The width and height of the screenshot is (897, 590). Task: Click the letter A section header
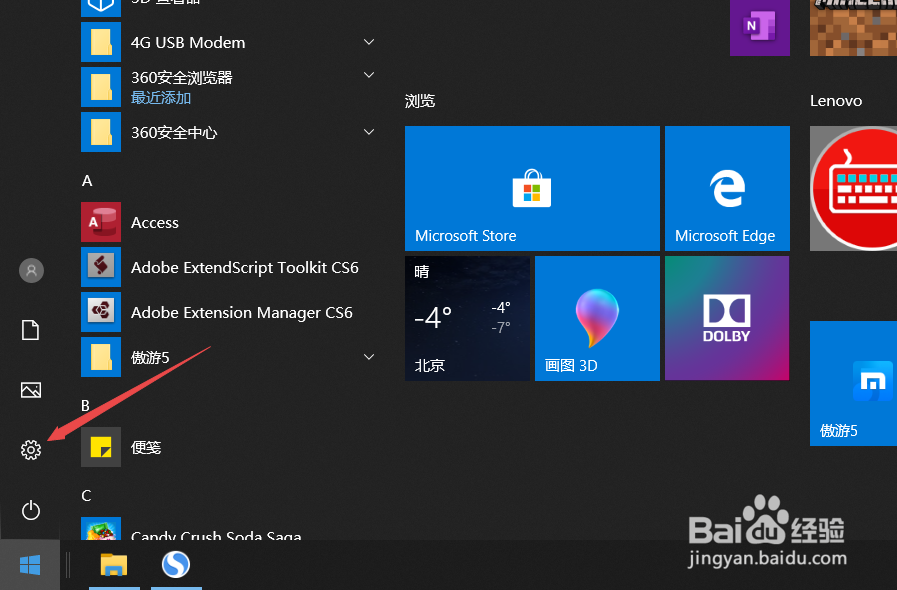pyautogui.click(x=87, y=181)
